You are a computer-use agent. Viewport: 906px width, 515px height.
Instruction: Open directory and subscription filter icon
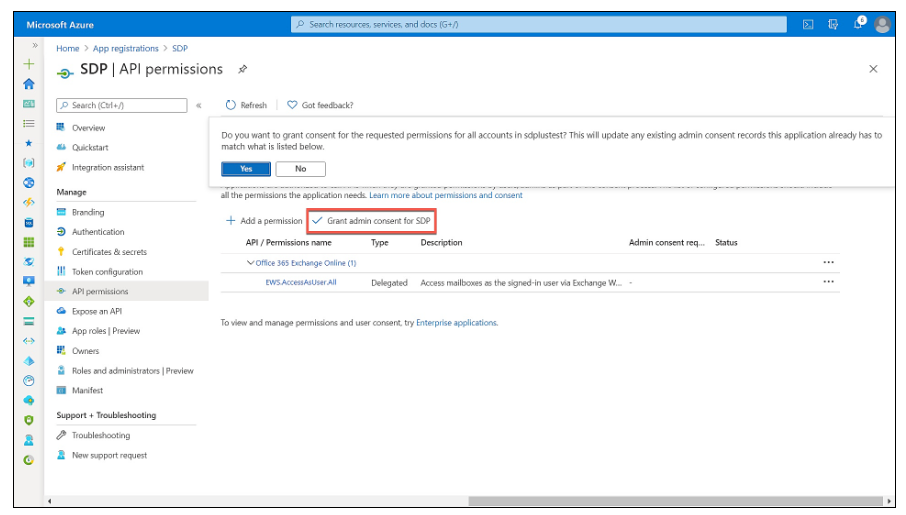pos(833,25)
